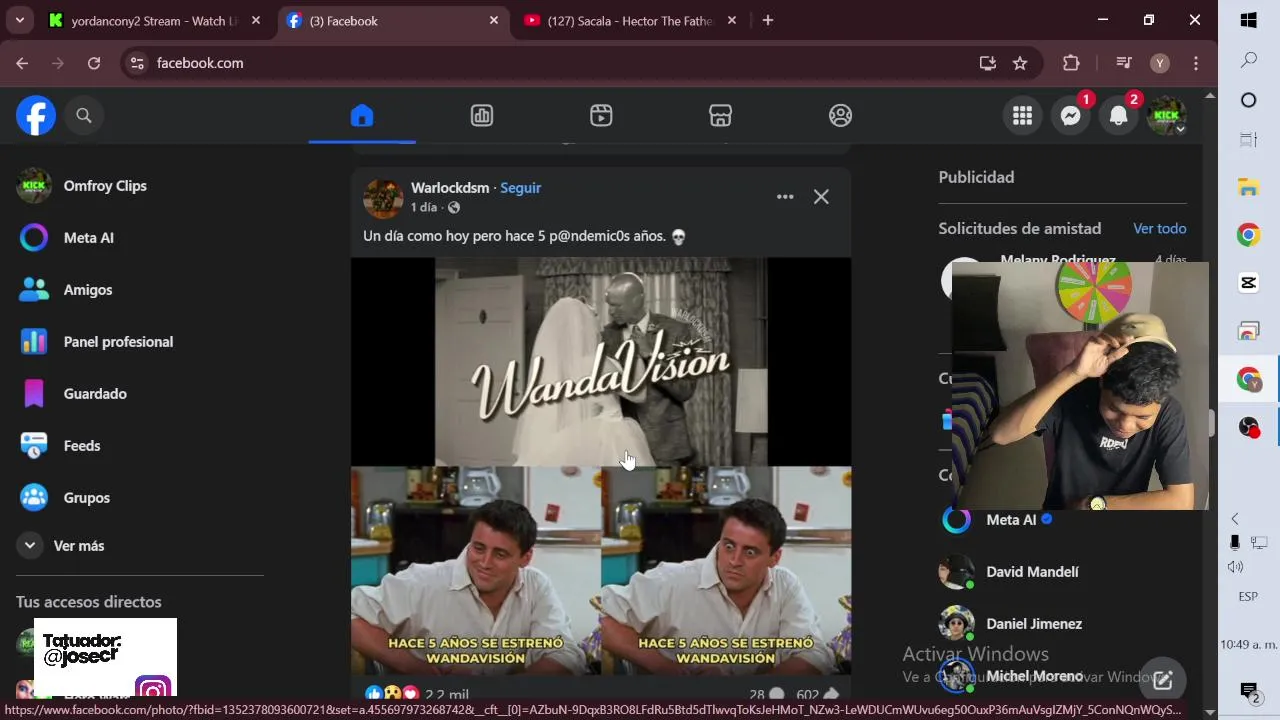Open Meta AI contact chat
Image resolution: width=1280 pixels, height=720 pixels.
(x=1010, y=520)
